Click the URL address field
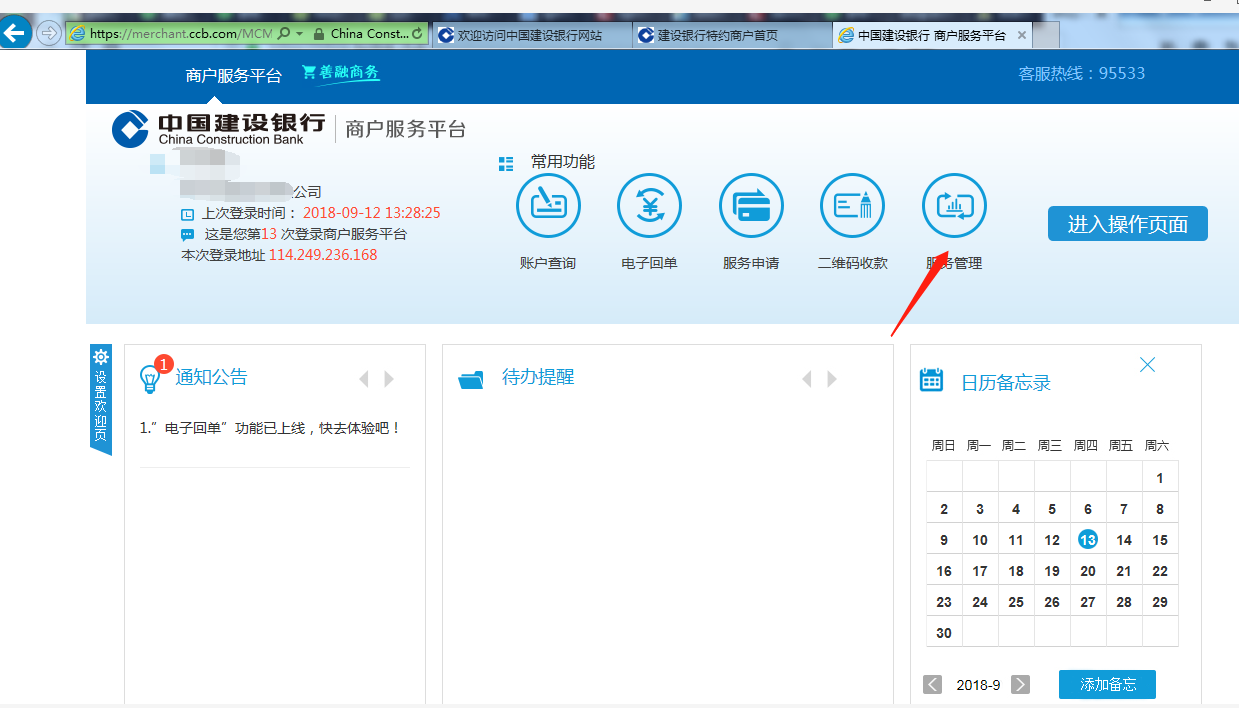The image size is (1239, 708). (180, 34)
